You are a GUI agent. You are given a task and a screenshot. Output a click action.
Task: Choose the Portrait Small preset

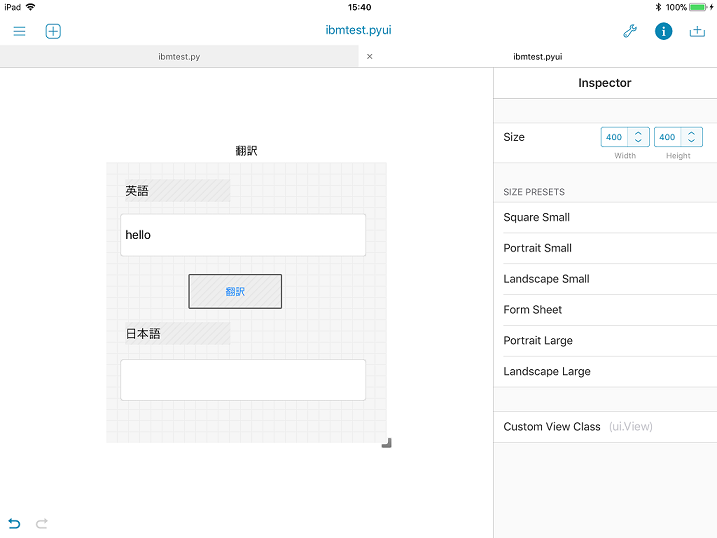pyautogui.click(x=538, y=248)
